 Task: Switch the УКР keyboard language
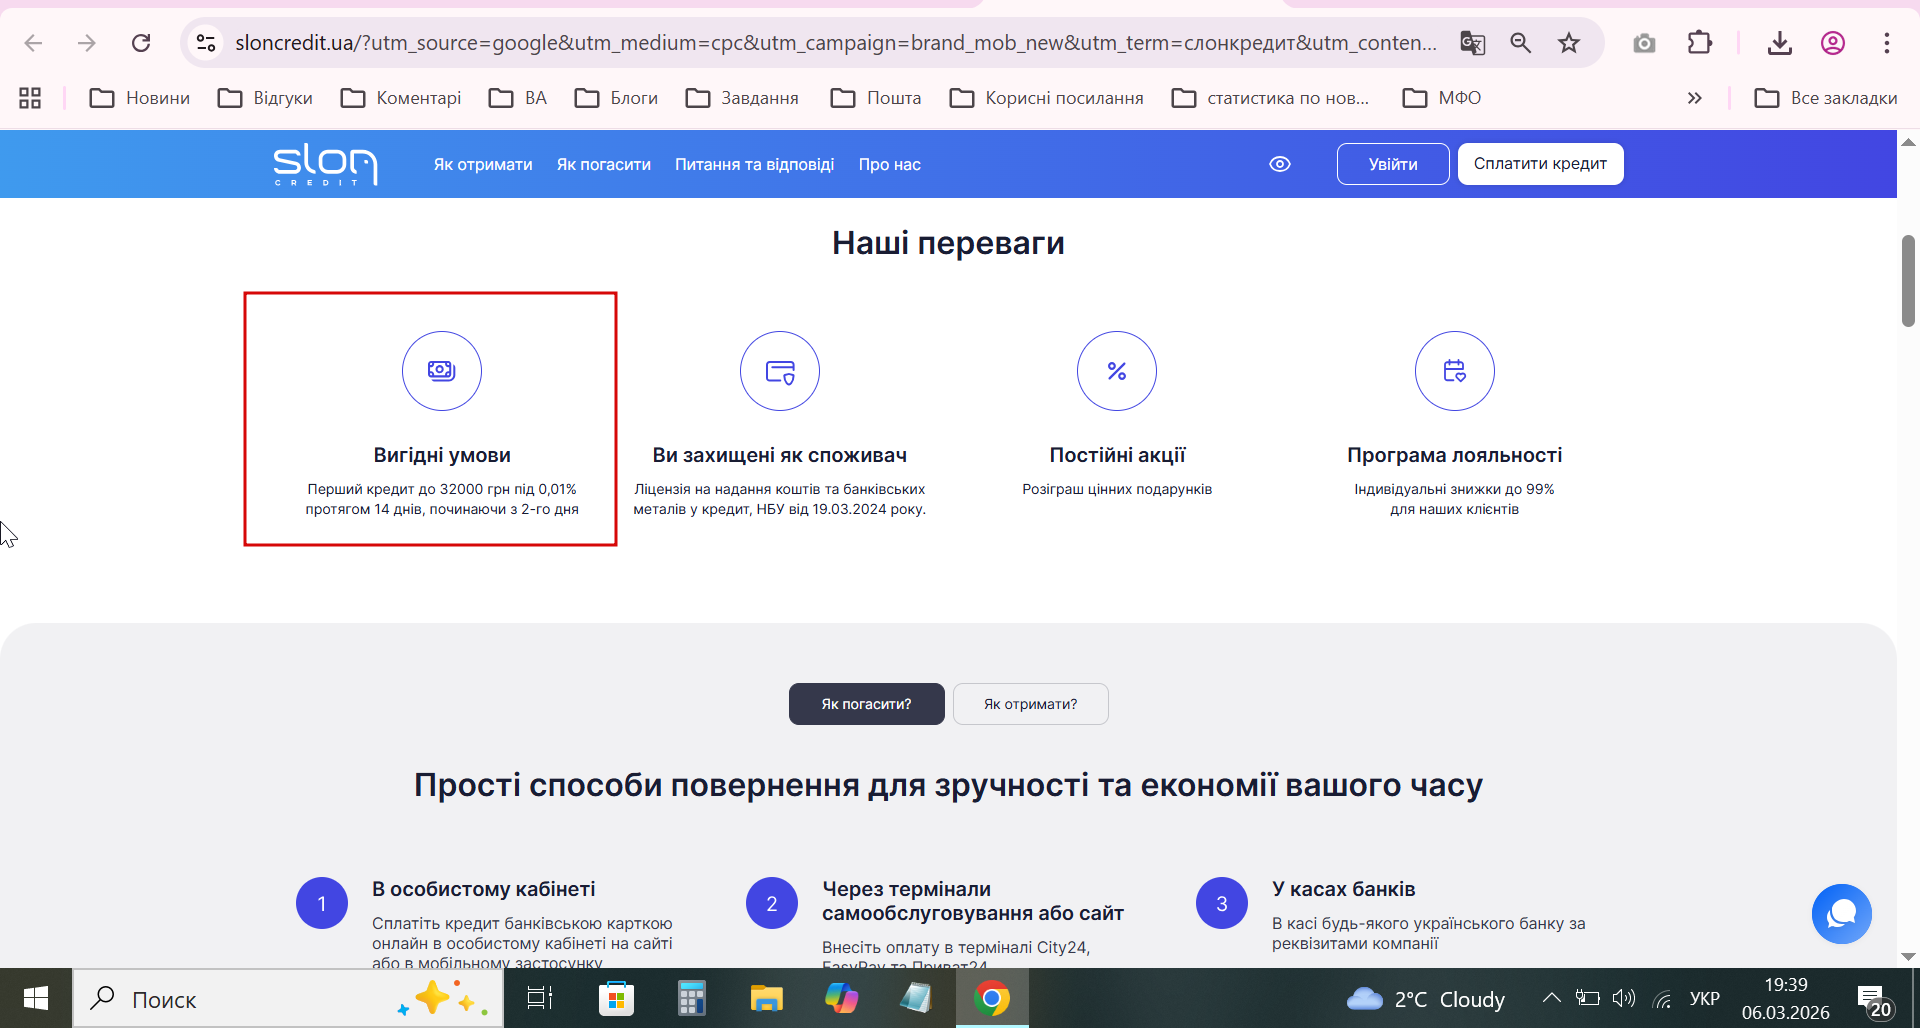tap(1705, 998)
